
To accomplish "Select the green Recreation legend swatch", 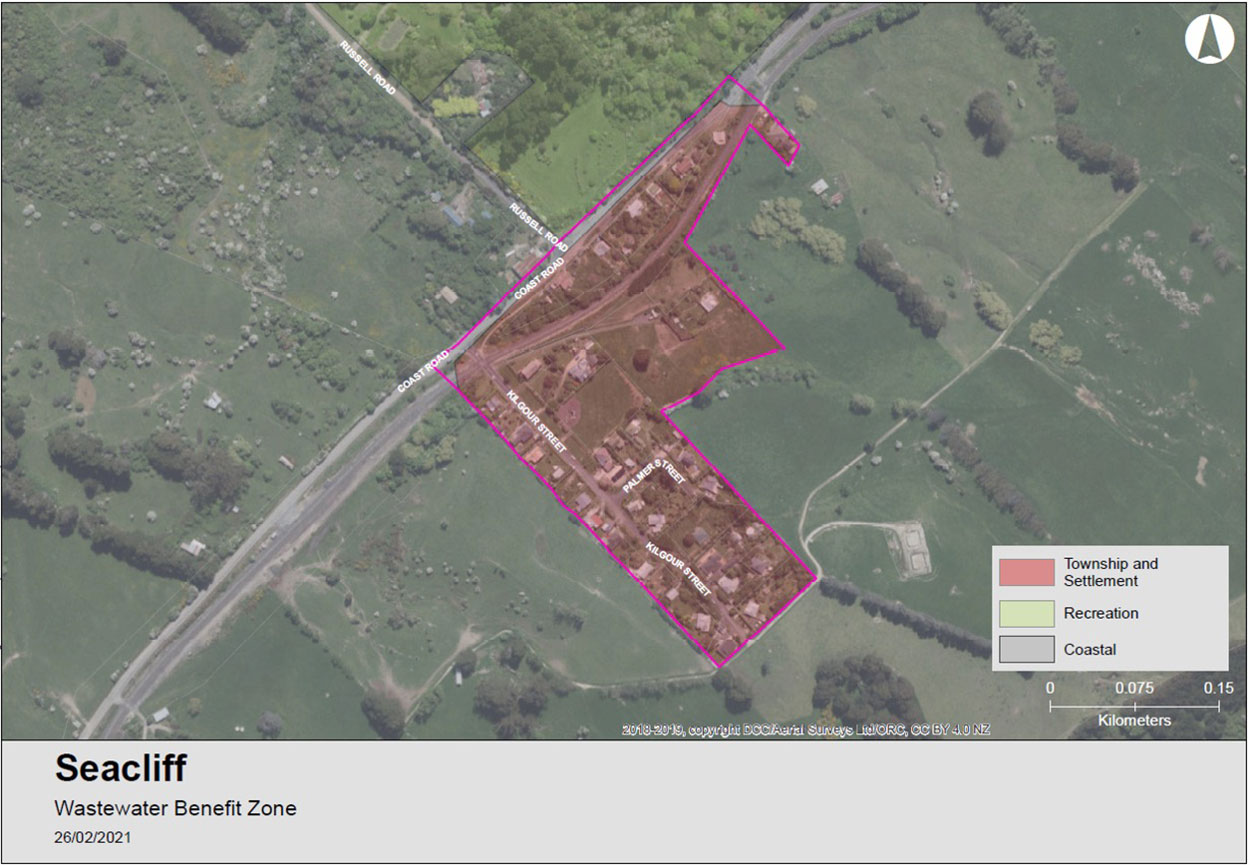I will [1025, 613].
